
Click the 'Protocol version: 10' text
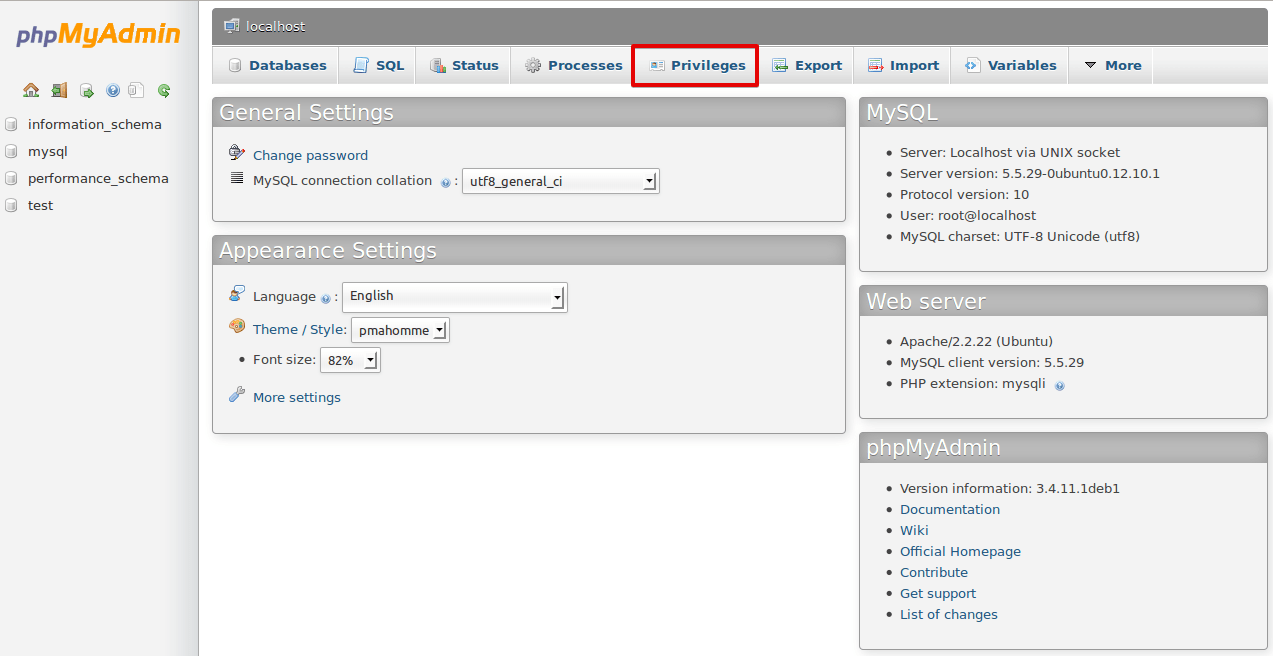964,195
